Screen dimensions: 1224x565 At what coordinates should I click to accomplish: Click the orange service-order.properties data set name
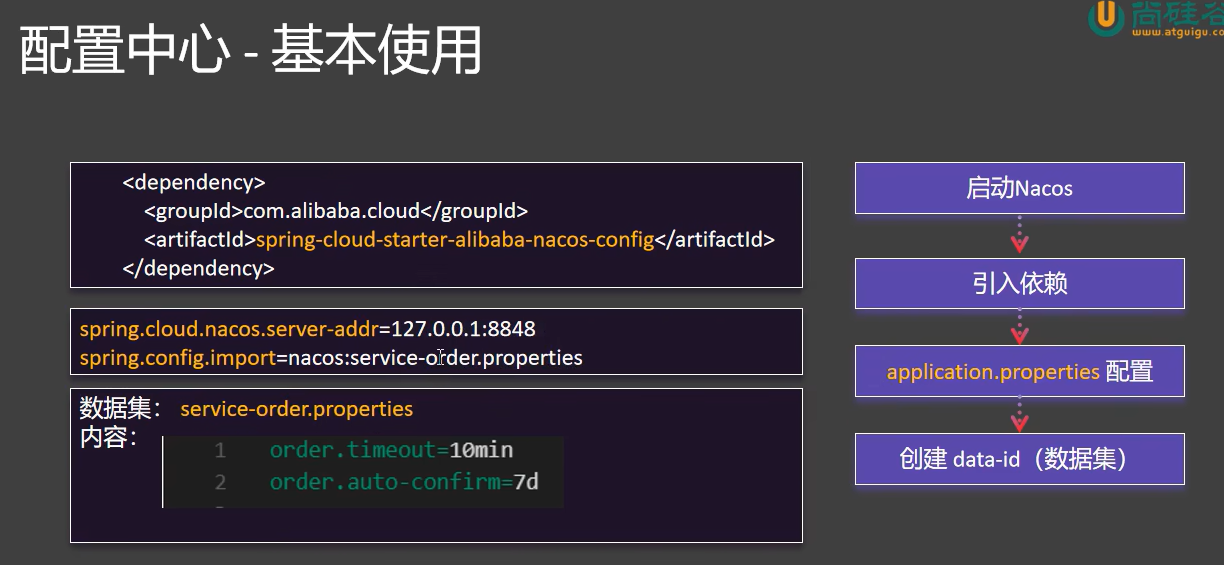pyautogui.click(x=296, y=409)
